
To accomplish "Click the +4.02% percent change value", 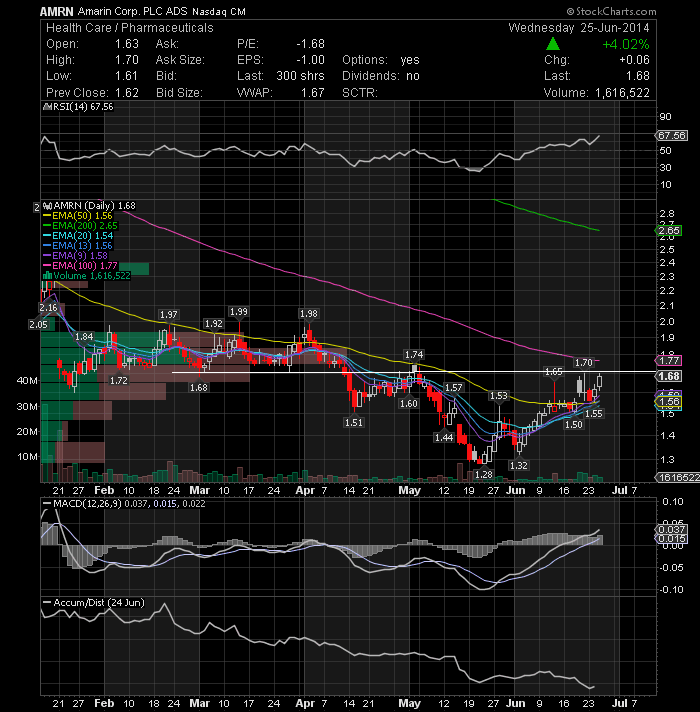I will click(626, 44).
